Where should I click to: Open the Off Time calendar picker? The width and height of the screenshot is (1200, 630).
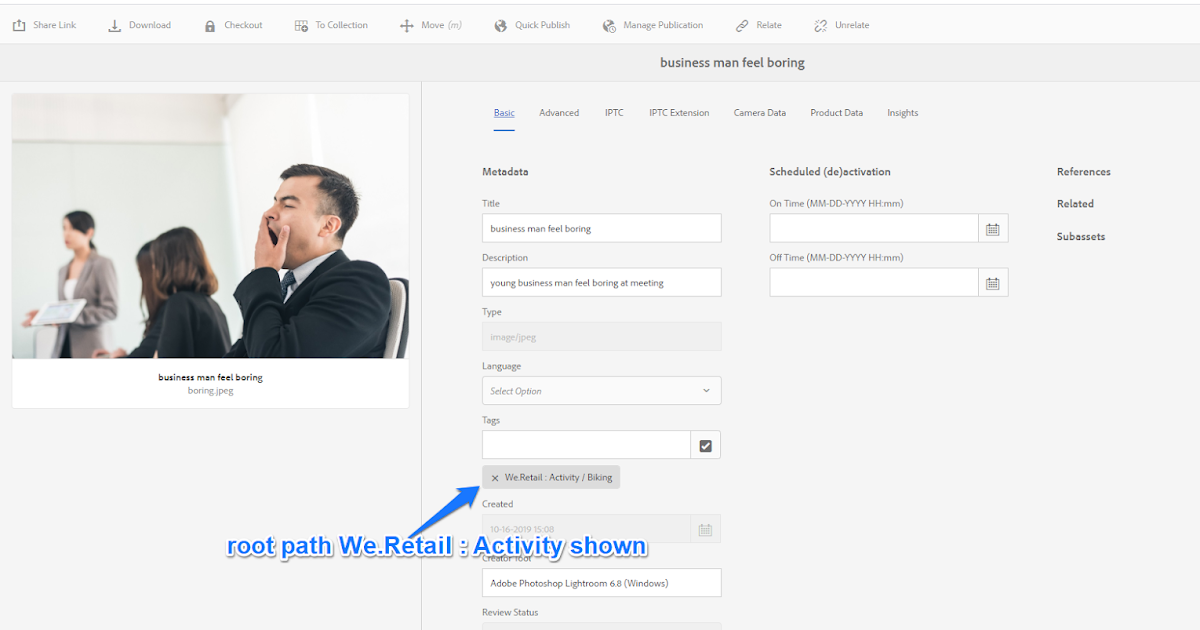(993, 282)
